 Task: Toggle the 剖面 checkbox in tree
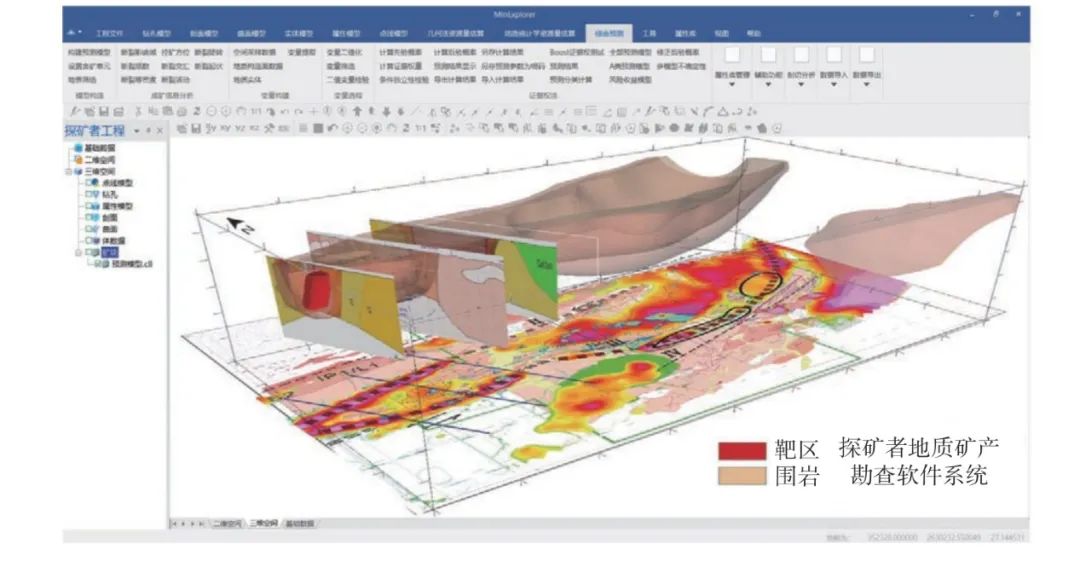coord(90,218)
